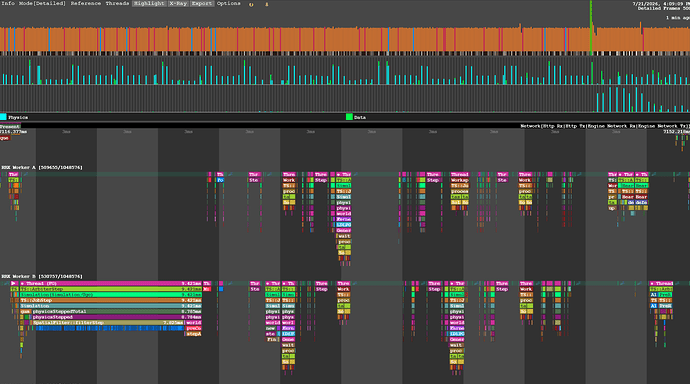Open the Info menu
The width and height of the screenshot is (690, 384).
[8, 3]
